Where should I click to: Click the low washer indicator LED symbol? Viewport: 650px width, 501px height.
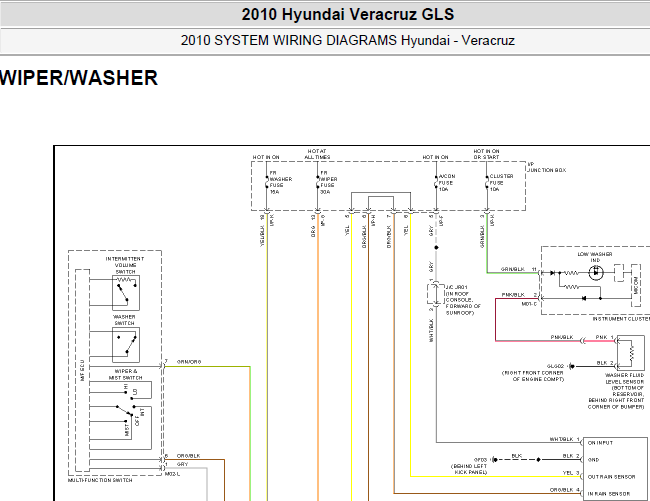[x=597, y=273]
